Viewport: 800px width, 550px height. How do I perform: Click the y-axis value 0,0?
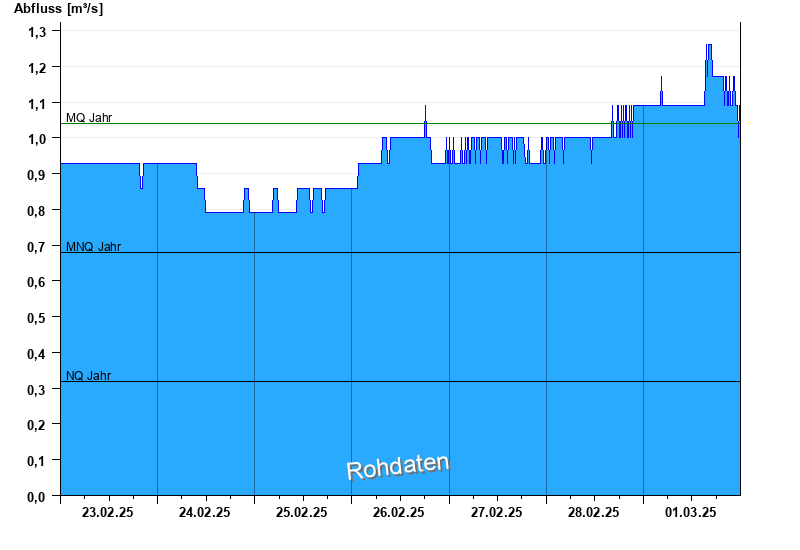[x=37, y=496]
